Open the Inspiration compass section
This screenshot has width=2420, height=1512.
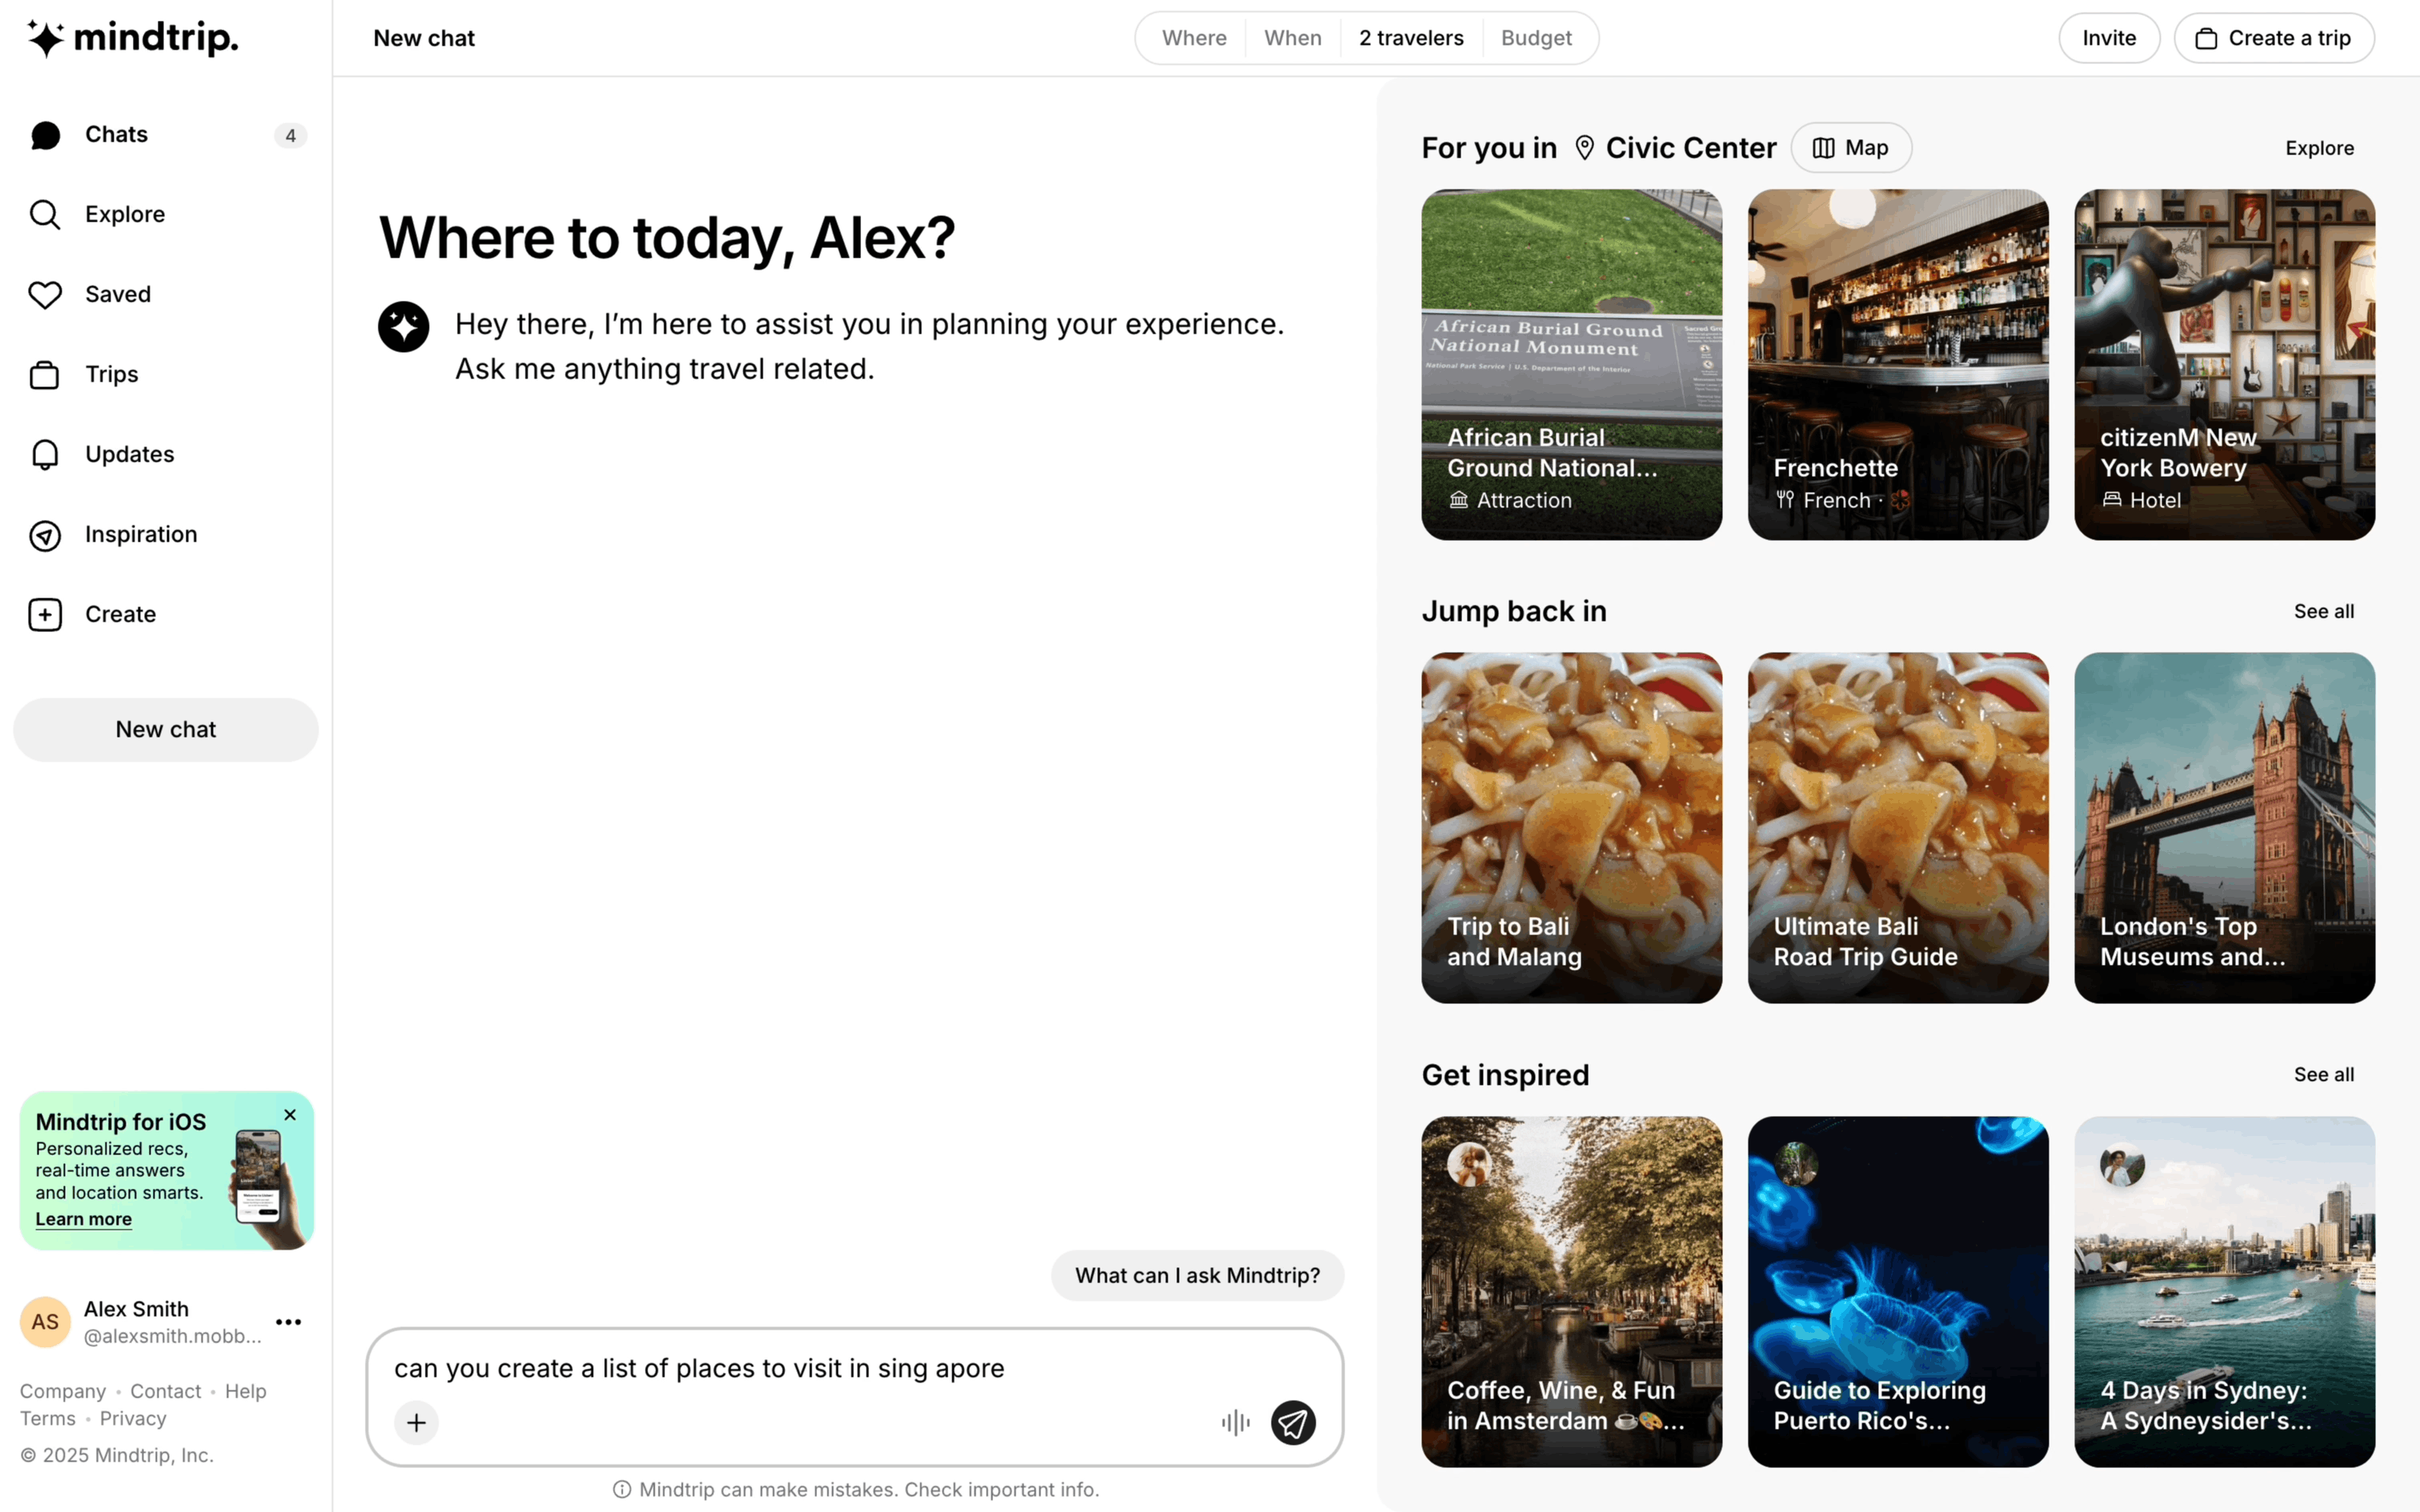(x=140, y=535)
